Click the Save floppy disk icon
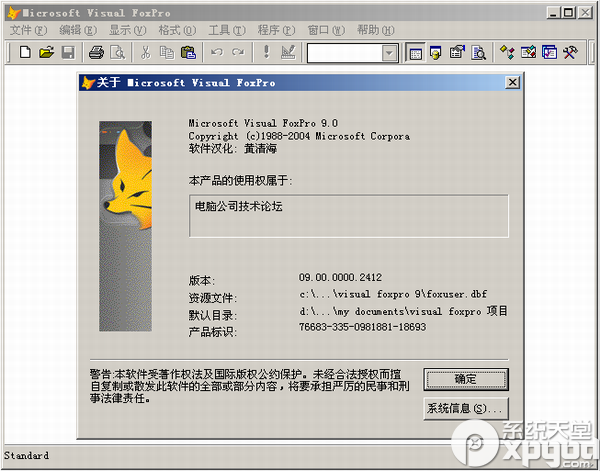 tap(68, 52)
